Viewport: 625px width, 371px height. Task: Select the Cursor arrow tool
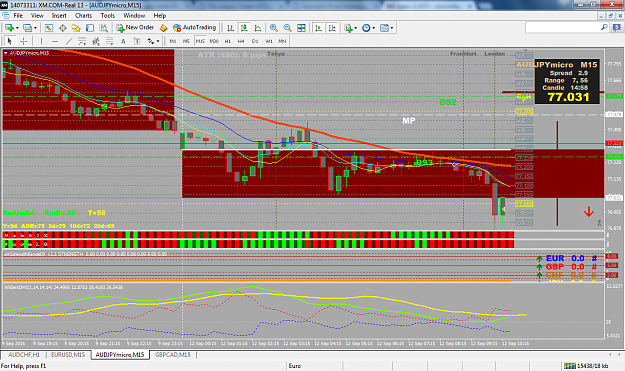[10, 41]
